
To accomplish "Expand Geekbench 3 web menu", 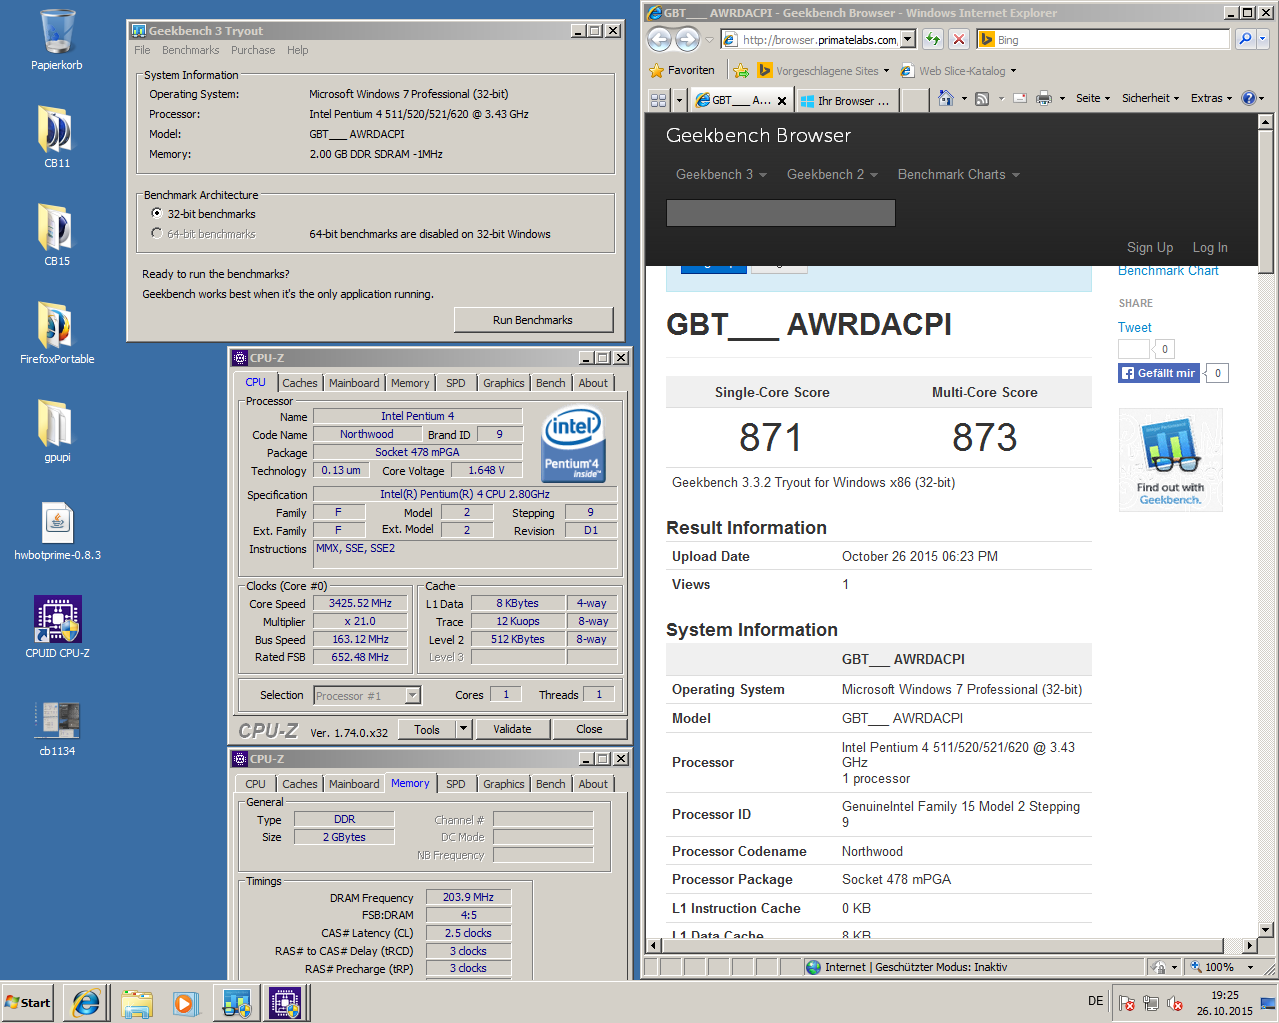I will (721, 174).
